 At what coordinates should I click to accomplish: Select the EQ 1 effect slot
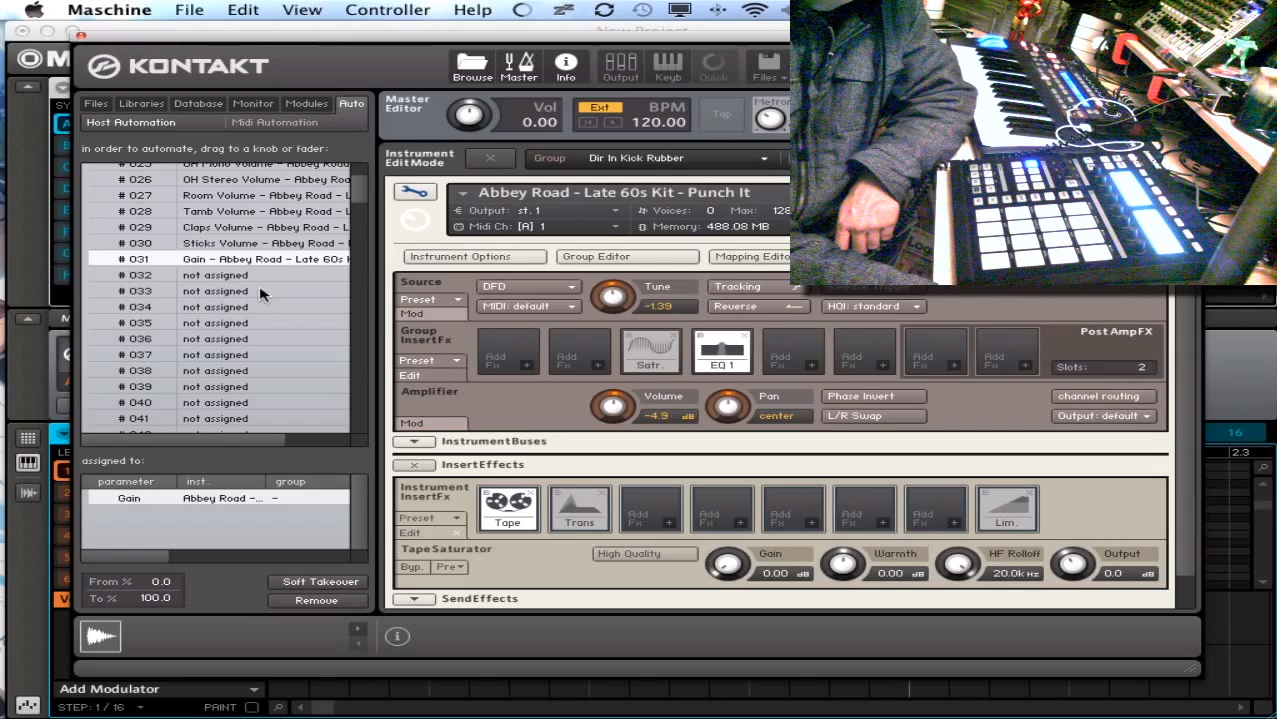point(722,352)
